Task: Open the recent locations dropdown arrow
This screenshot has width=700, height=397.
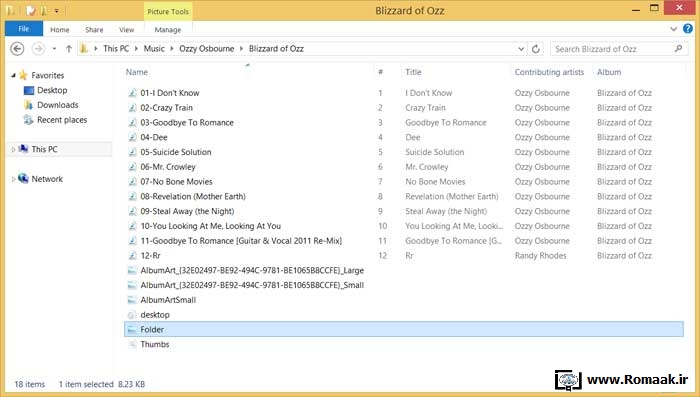Action: [x=54, y=49]
